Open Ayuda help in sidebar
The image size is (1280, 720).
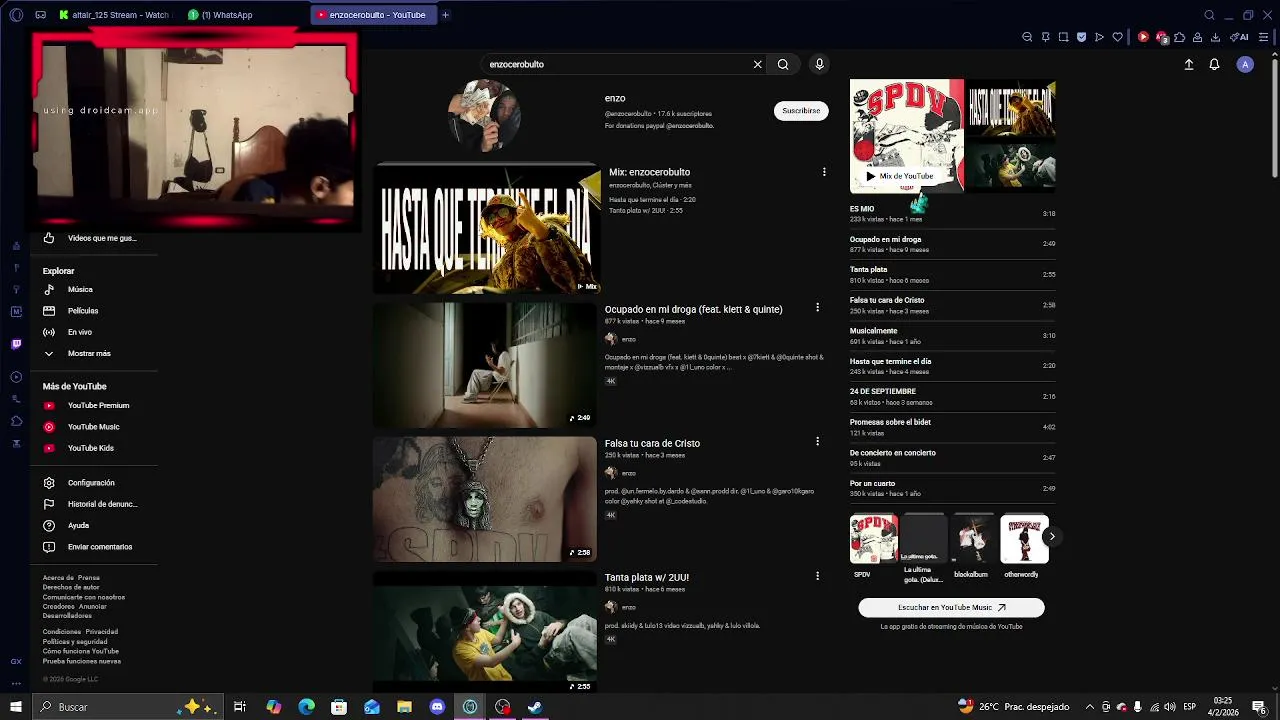(95, 525)
